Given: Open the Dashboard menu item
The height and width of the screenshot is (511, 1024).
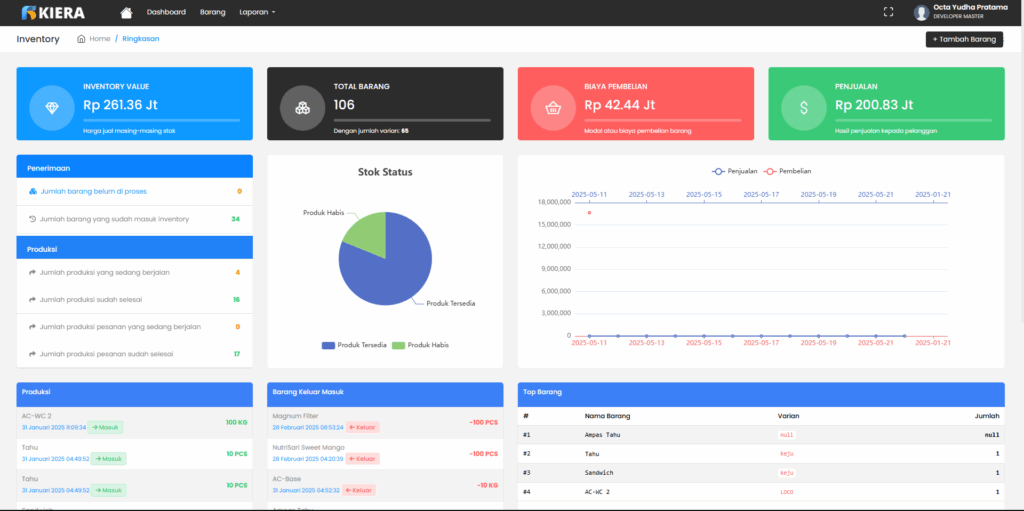Looking at the screenshot, I should click(x=166, y=12).
